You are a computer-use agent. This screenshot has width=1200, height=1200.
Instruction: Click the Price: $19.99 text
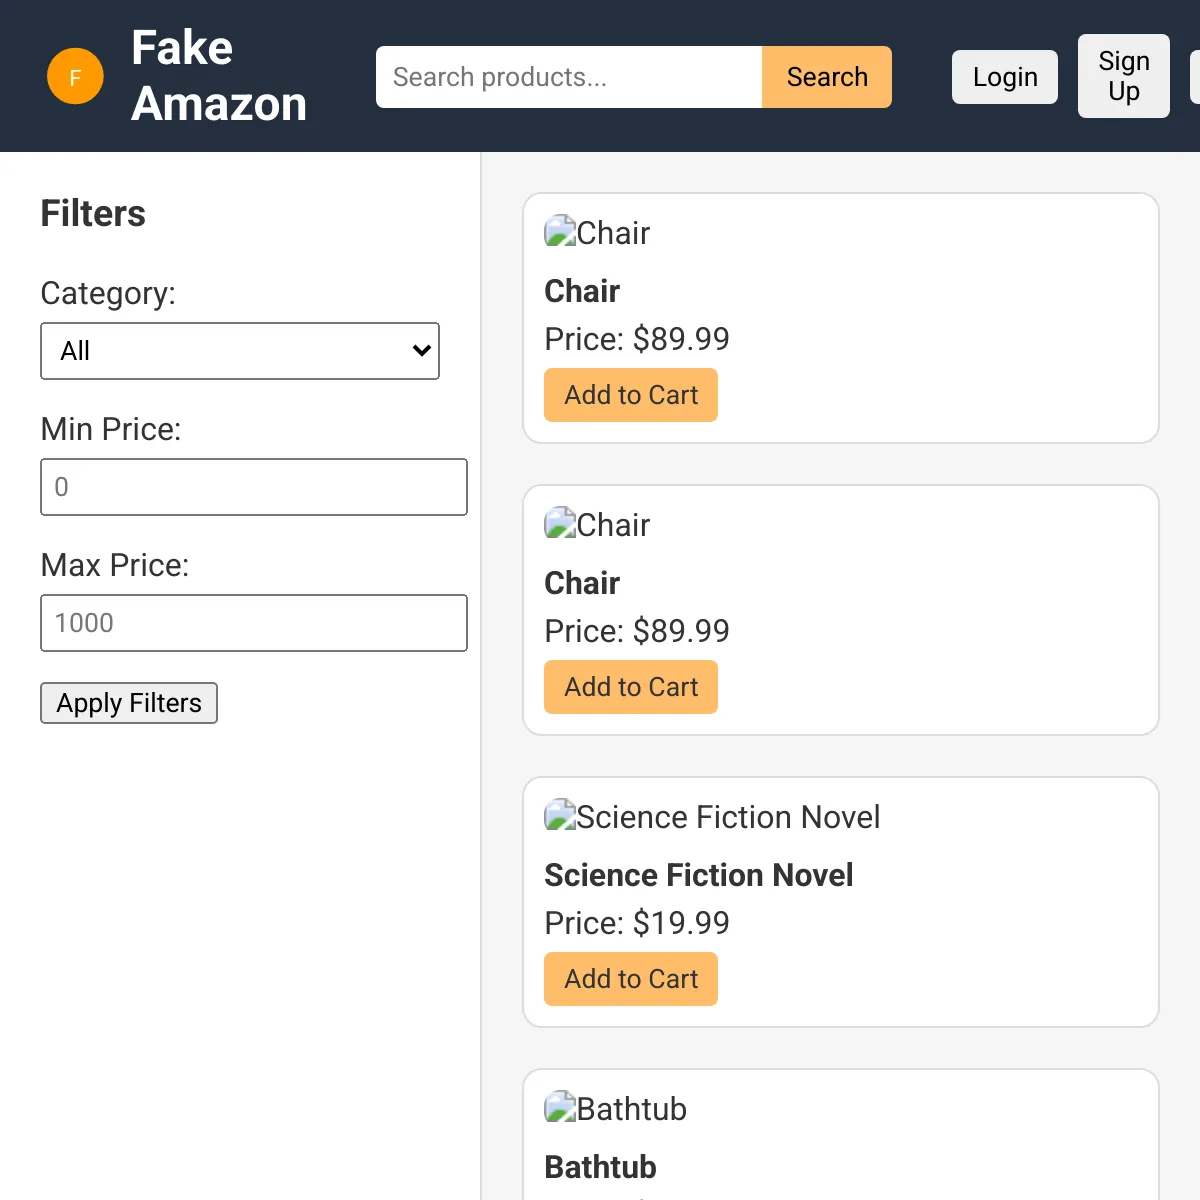point(637,923)
